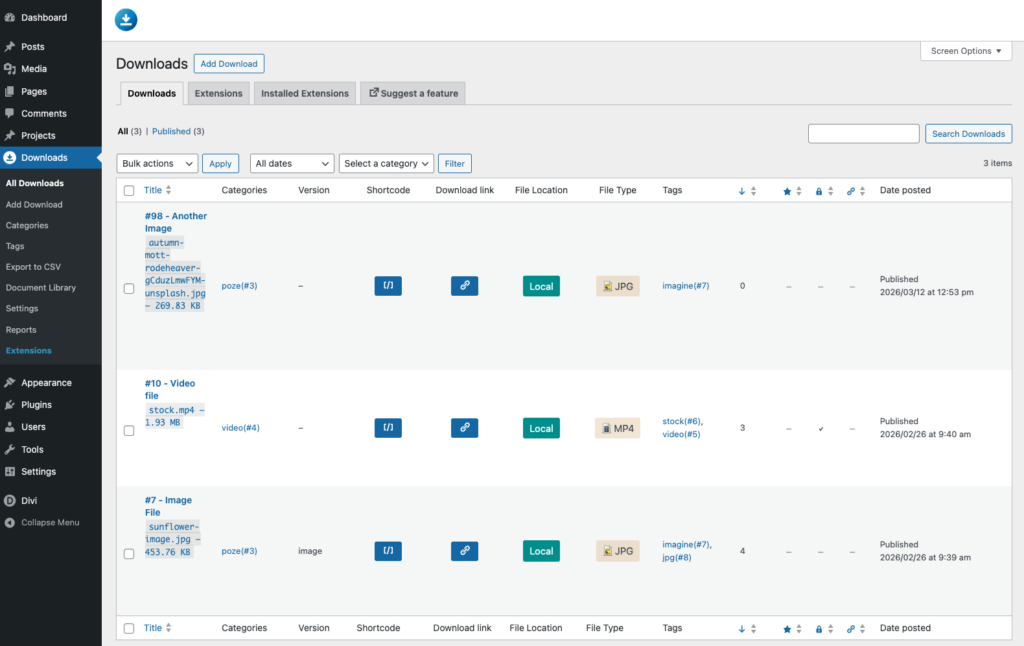Click in the search downloads text field

coord(863,134)
